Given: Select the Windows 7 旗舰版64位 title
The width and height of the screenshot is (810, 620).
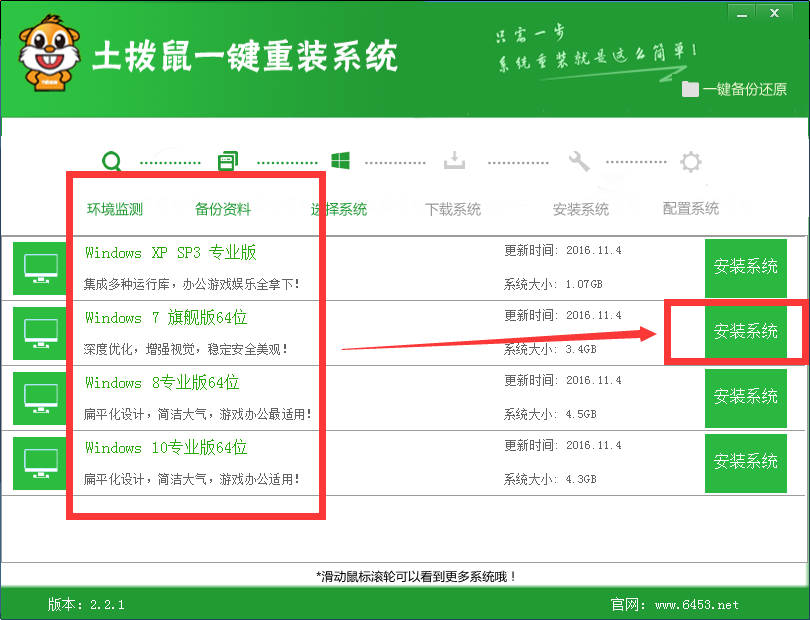Looking at the screenshot, I should [166, 318].
